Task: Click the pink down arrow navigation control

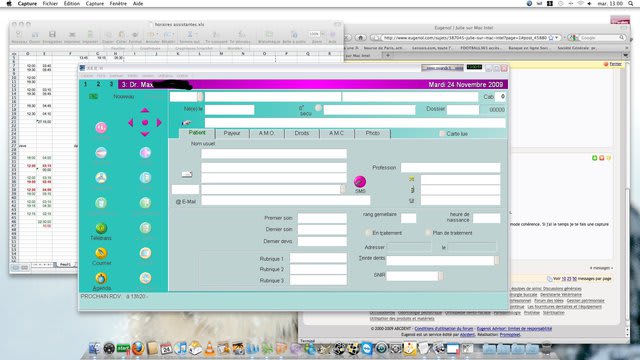Action: [145, 134]
